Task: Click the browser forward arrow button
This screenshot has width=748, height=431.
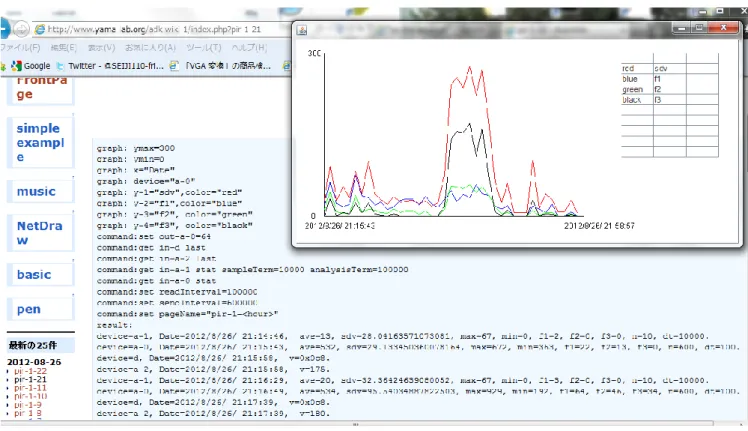Action: point(21,29)
